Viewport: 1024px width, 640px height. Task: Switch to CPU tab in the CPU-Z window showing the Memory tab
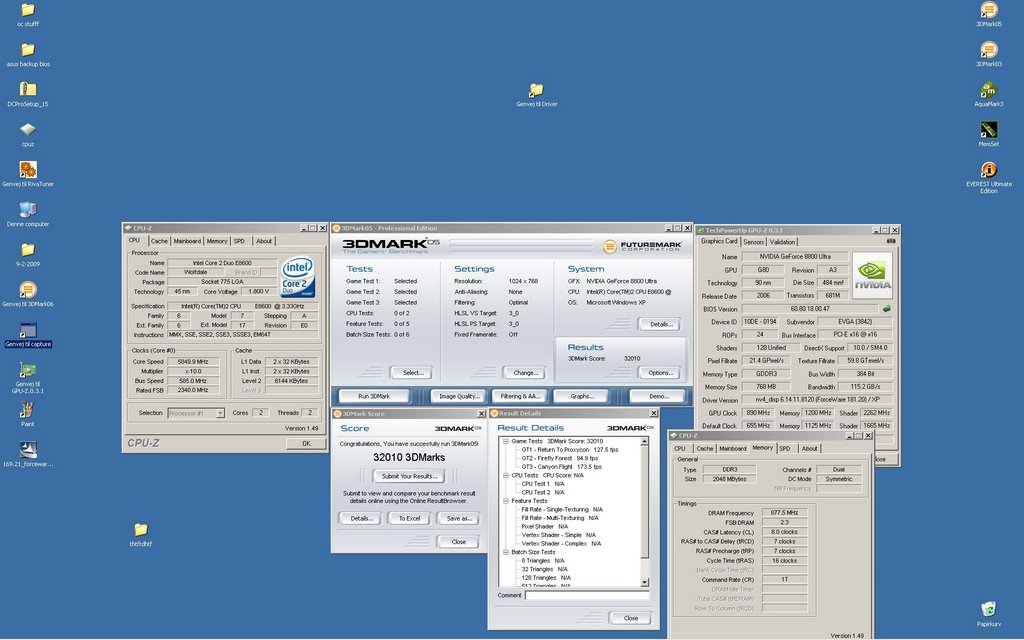(680, 449)
